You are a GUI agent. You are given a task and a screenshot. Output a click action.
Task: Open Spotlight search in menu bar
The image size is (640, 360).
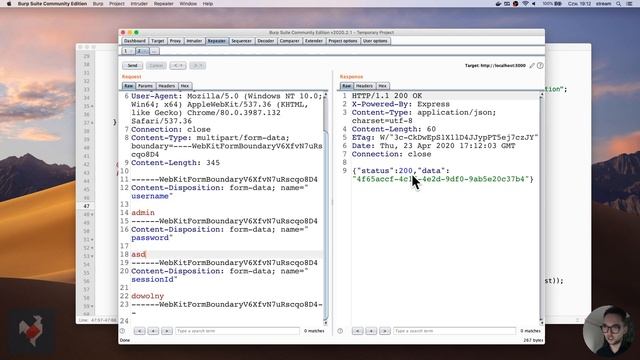619,4
